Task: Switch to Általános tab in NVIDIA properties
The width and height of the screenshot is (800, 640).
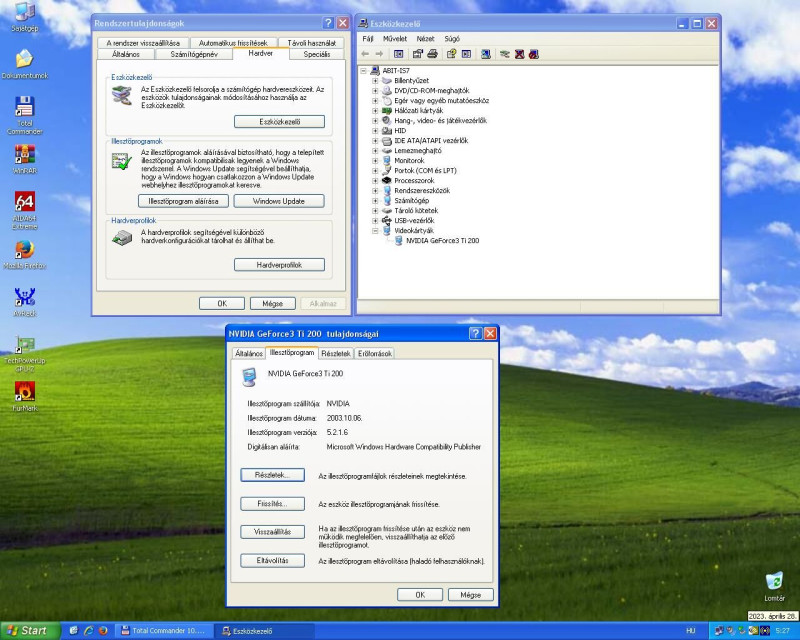Action: tap(249, 353)
